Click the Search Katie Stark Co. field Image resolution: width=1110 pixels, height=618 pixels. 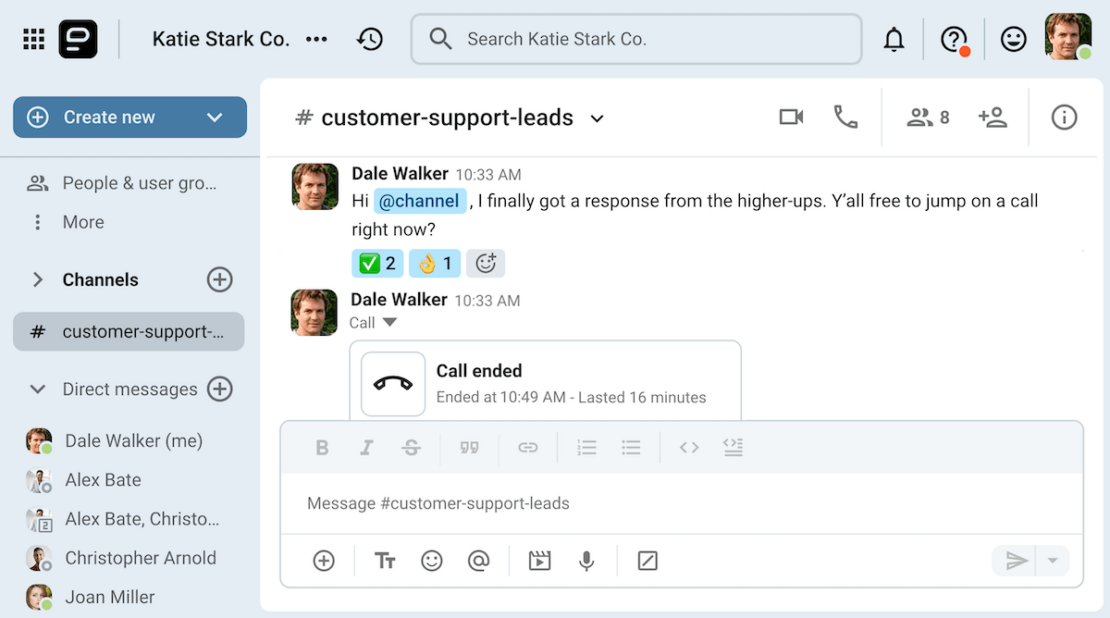point(636,40)
